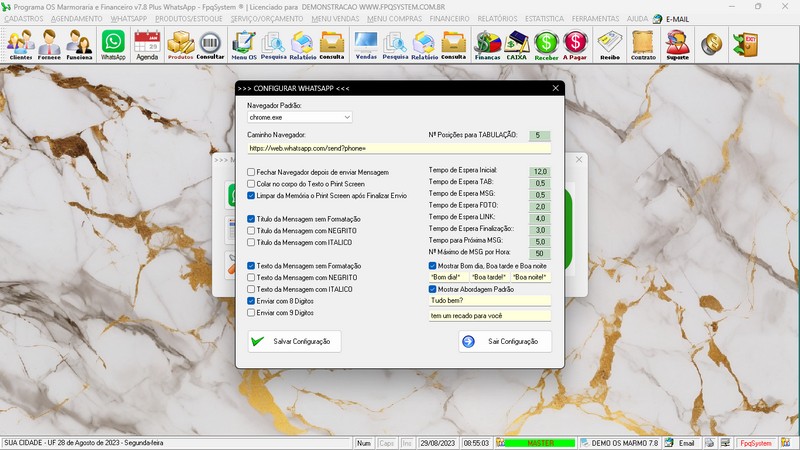The width and height of the screenshot is (800, 450).
Task: Click Relatório icon next to Menu OS Pesquisa
Action: tap(303, 45)
